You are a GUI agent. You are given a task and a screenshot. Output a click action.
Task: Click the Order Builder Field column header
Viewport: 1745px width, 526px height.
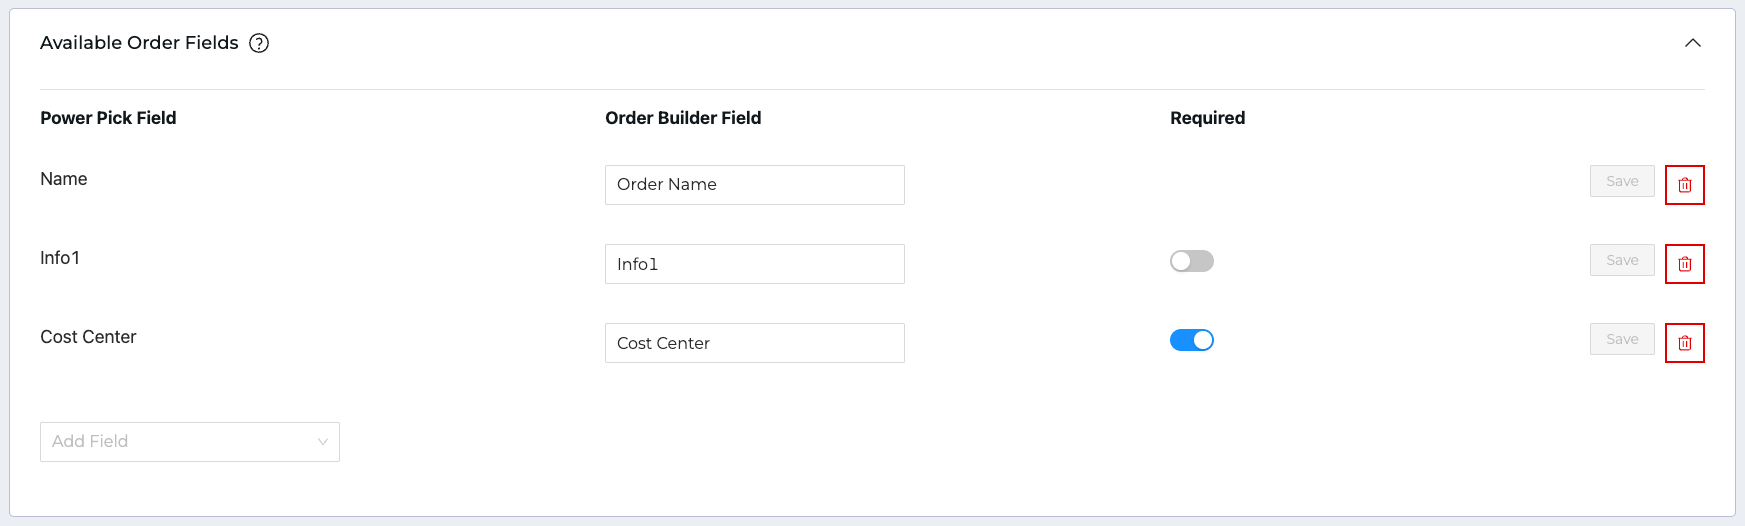tap(683, 118)
